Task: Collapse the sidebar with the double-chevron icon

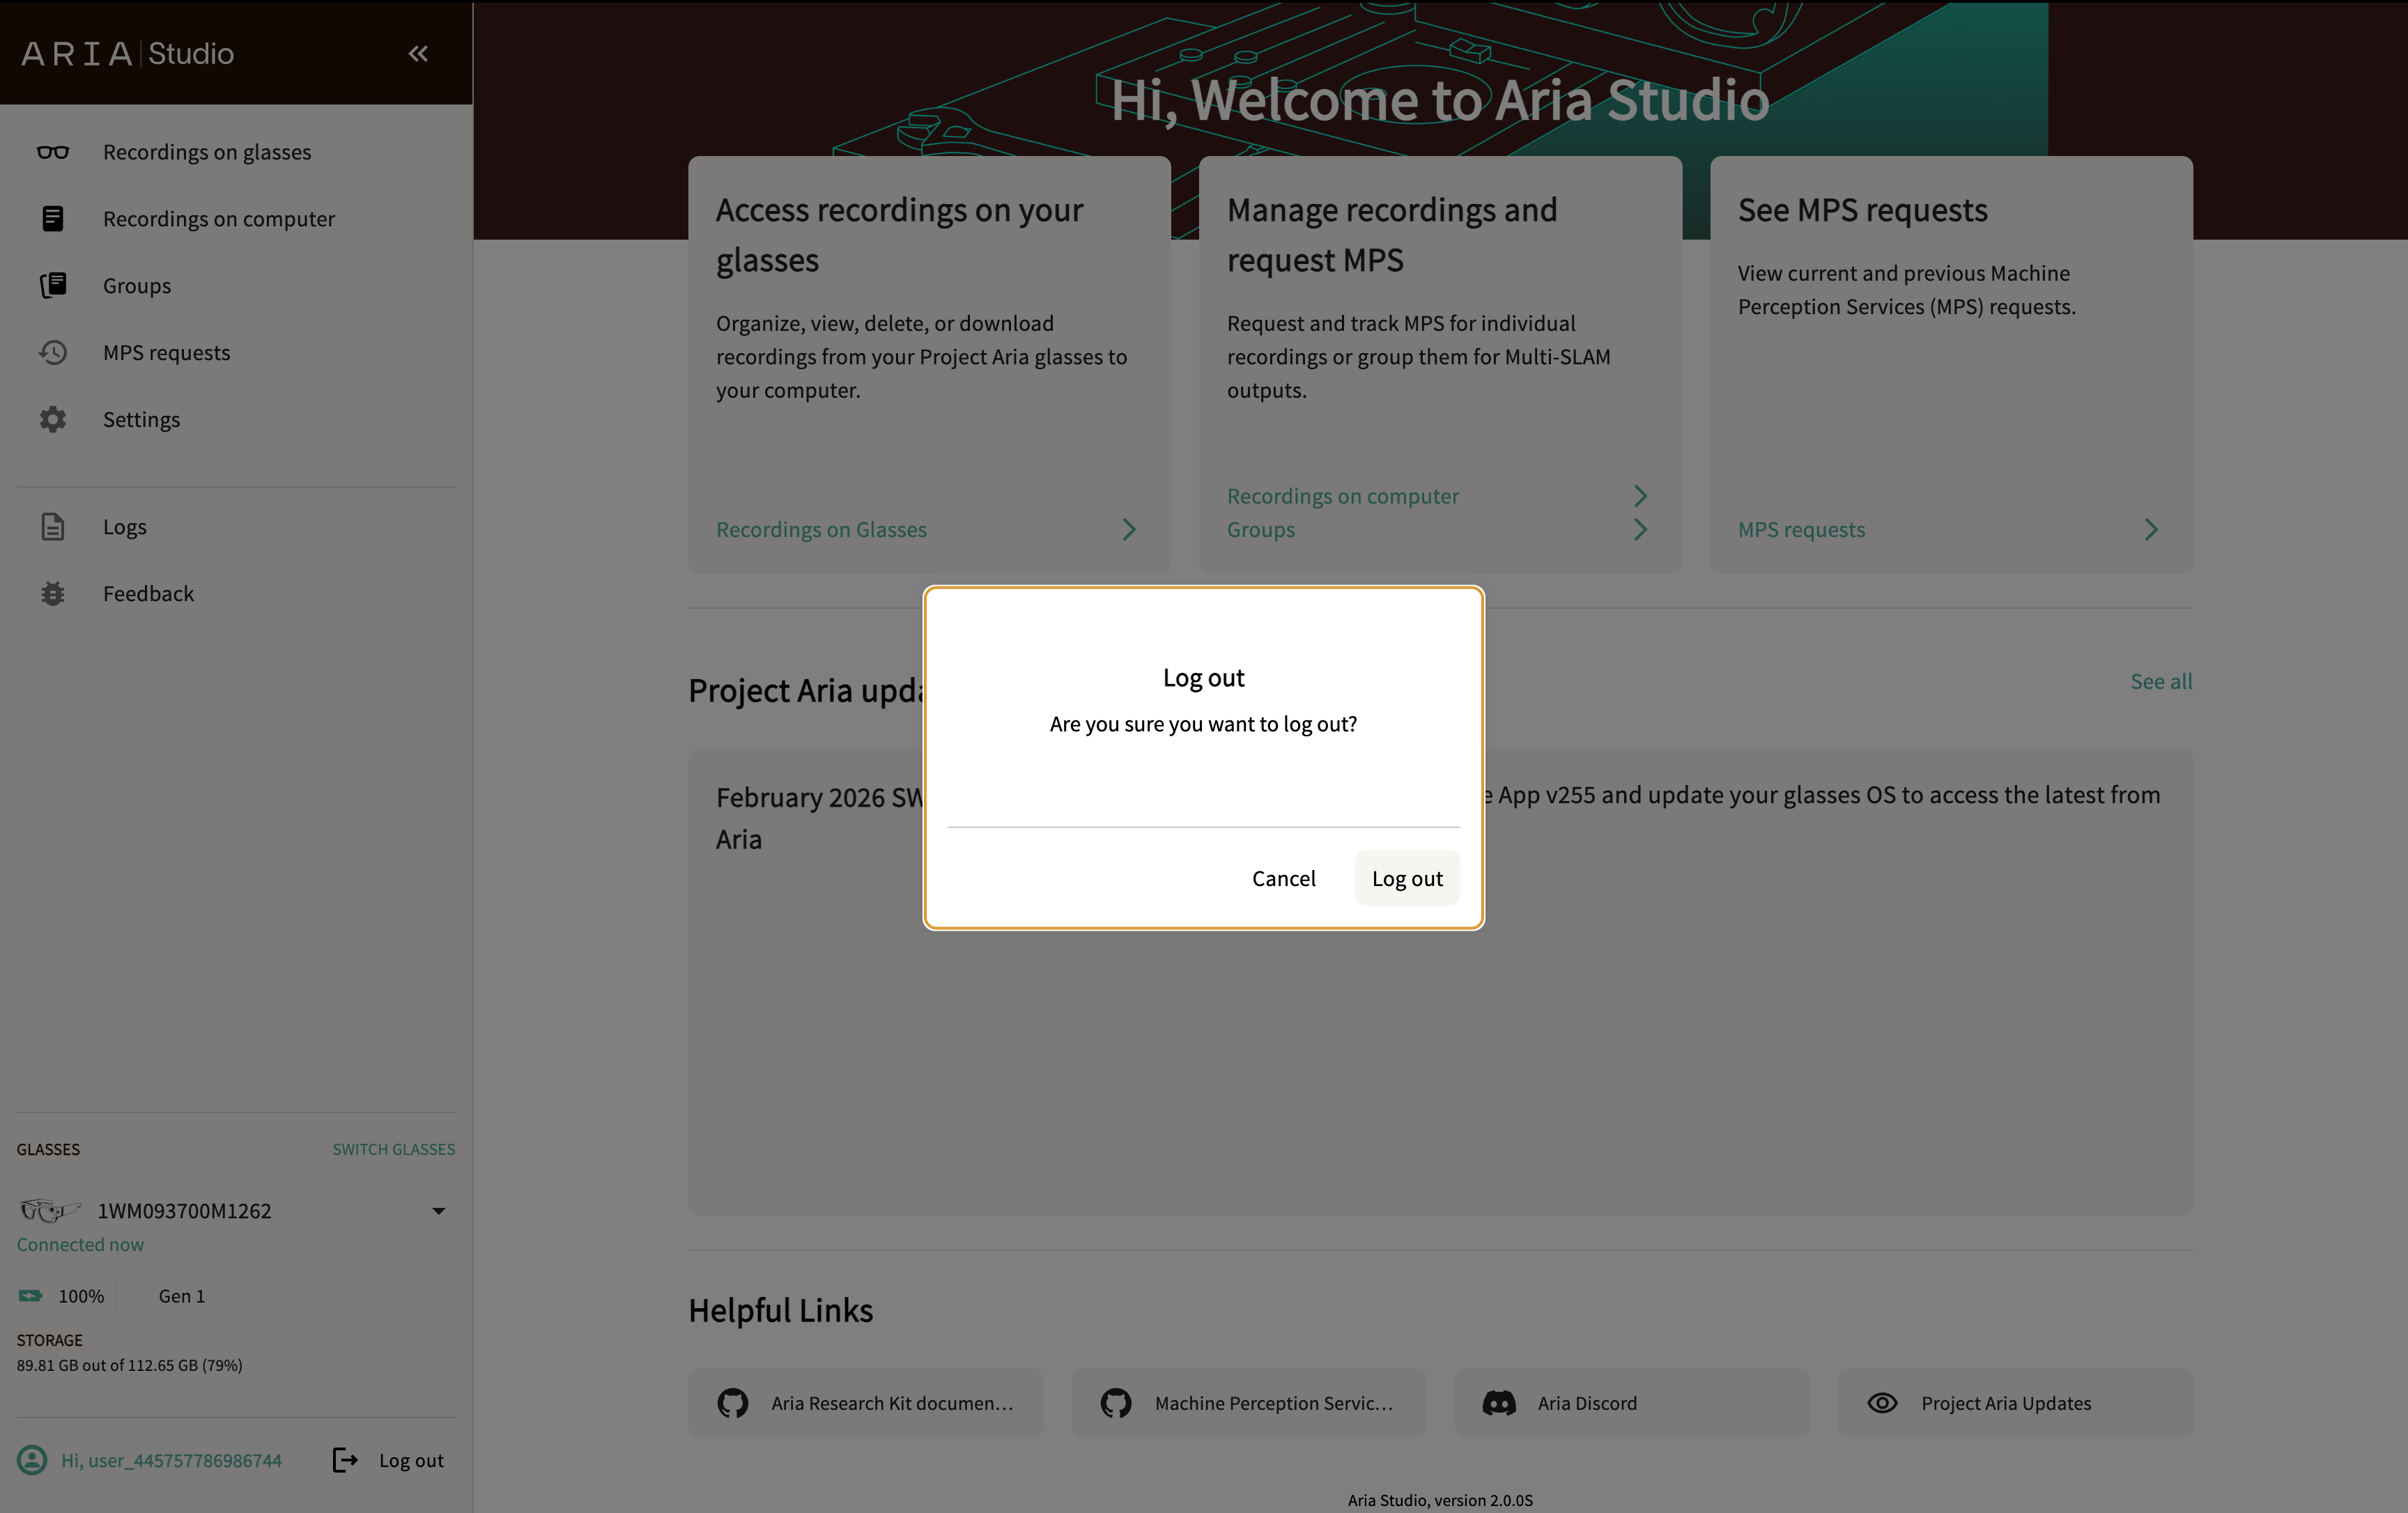Action: tap(418, 54)
